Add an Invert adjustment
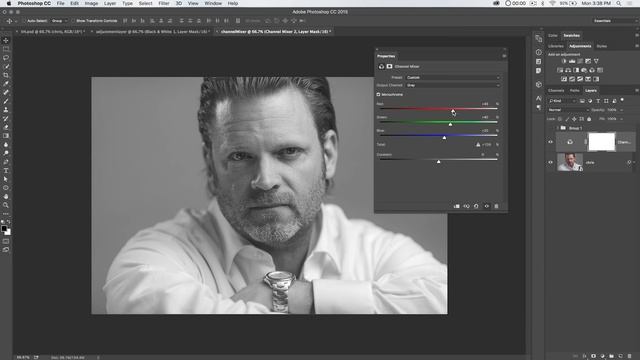This screenshot has height=360, width=640. click(x=564, y=79)
